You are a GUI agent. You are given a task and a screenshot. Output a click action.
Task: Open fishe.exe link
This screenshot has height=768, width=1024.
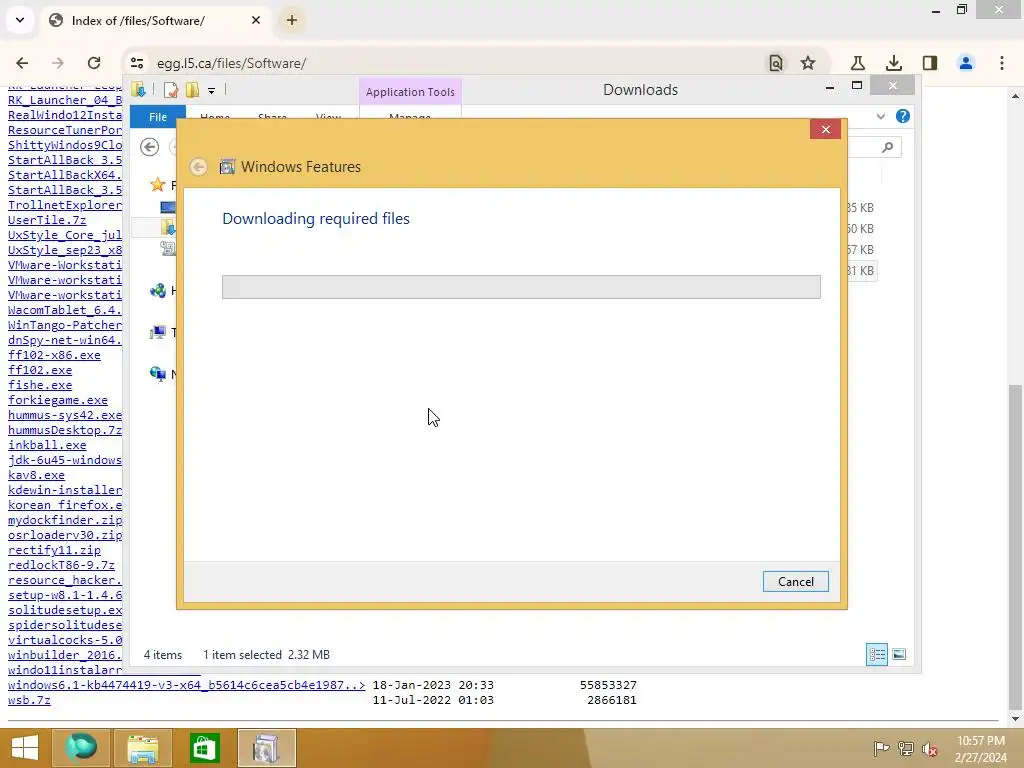point(40,385)
